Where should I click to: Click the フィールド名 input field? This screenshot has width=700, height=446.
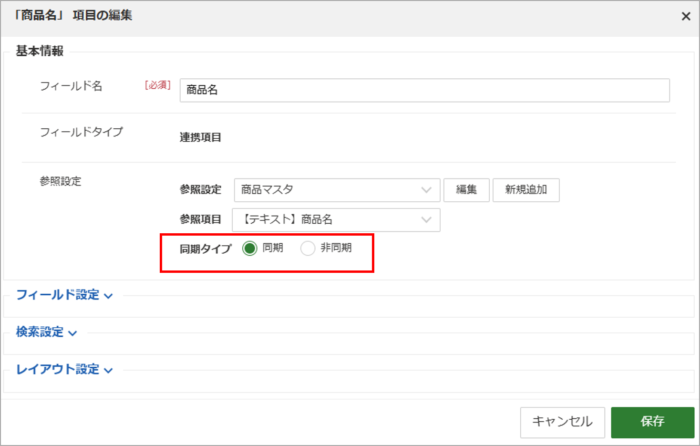coord(425,90)
